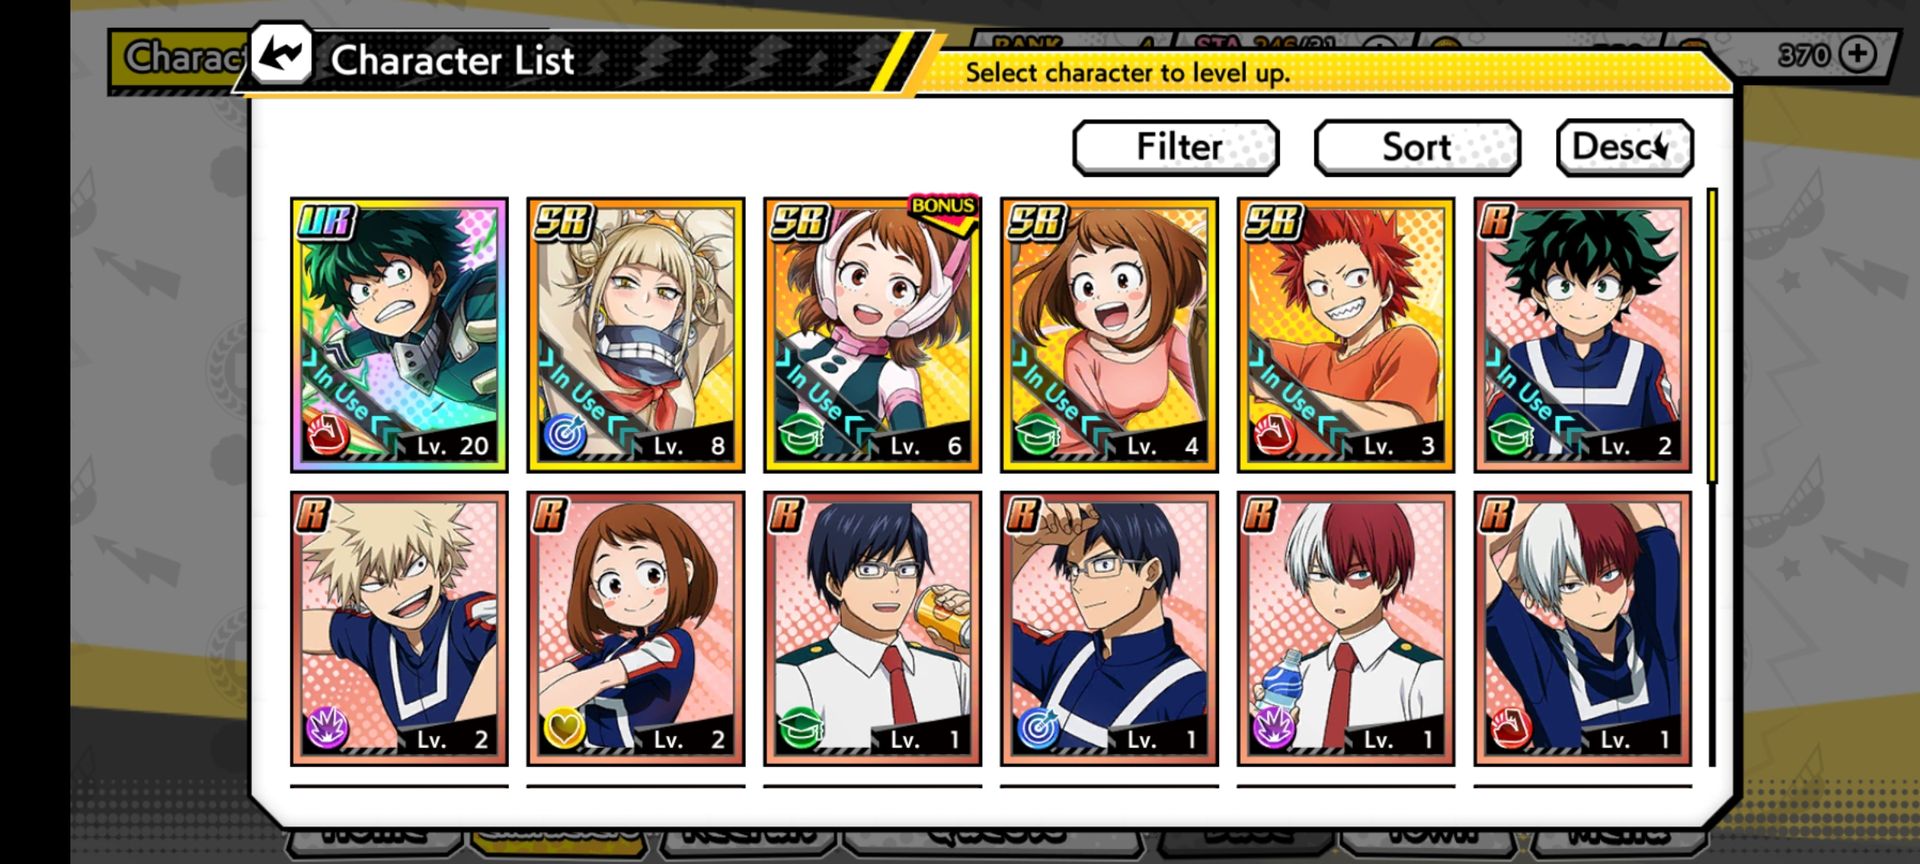Tap the green graduation cap on Iida card
The height and width of the screenshot is (864, 1920).
[x=800, y=728]
